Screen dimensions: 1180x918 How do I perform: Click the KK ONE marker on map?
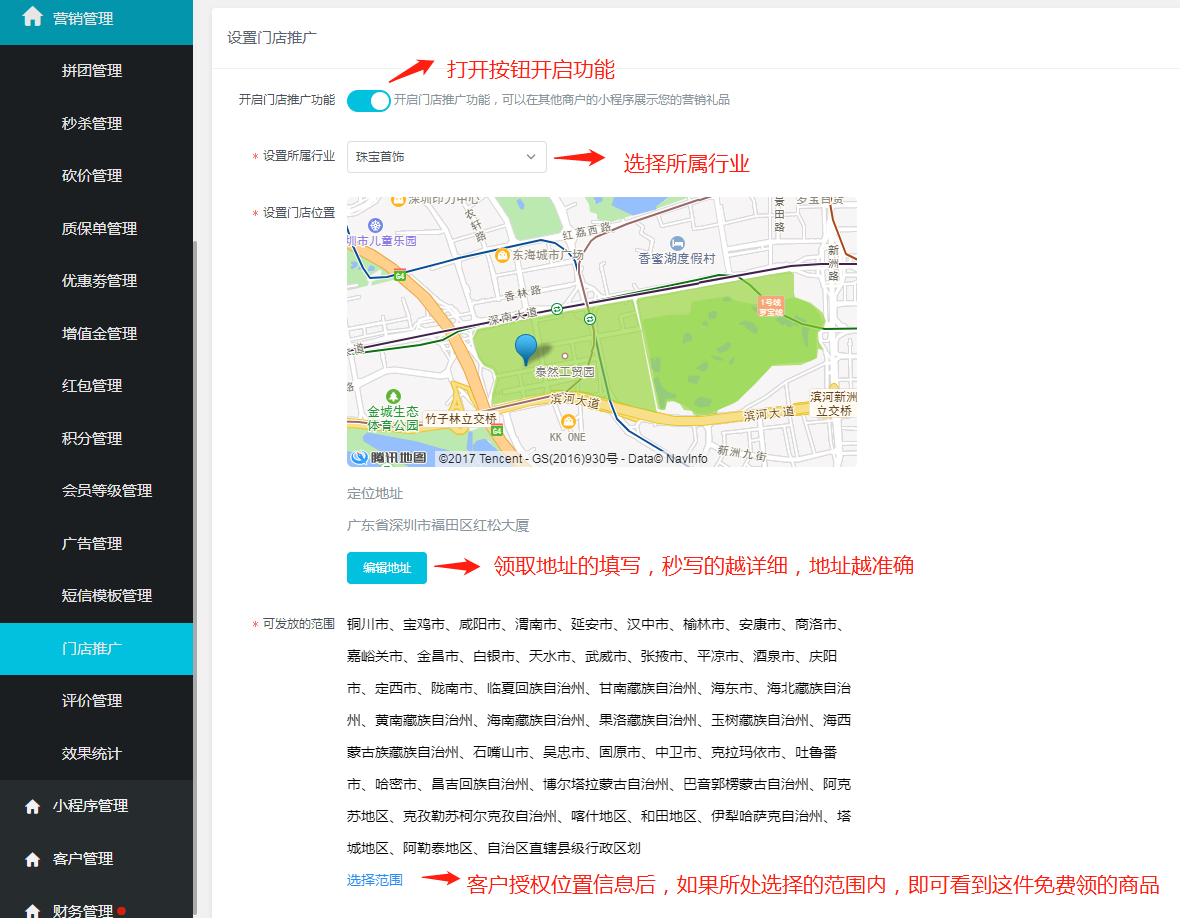click(x=568, y=421)
